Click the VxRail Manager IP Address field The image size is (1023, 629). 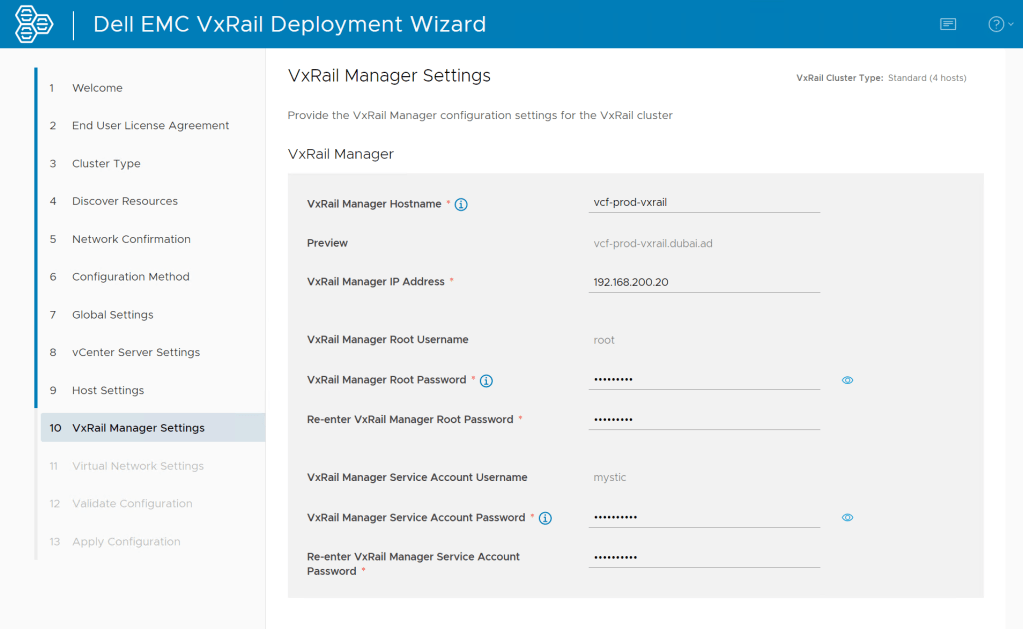704,282
